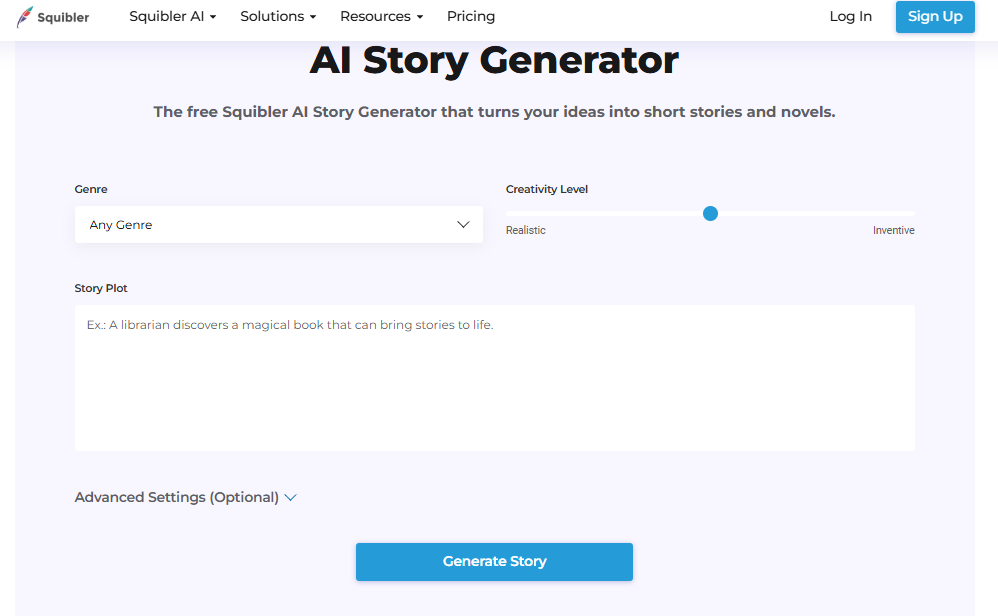This screenshot has width=998, height=616.
Task: Open the Genre dropdown chevron
Action: 463,224
